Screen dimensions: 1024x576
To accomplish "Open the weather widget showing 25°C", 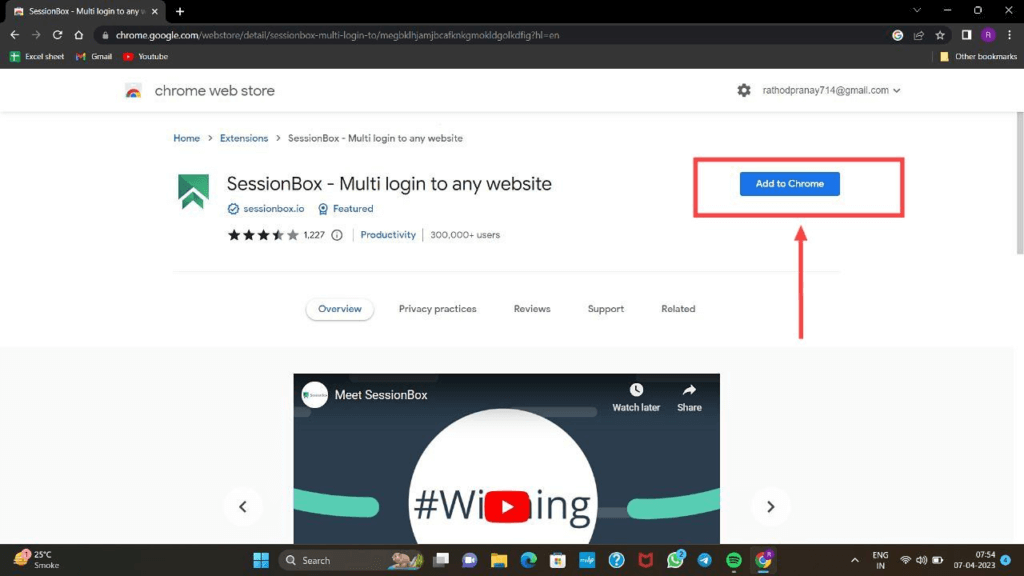I will click(38, 560).
